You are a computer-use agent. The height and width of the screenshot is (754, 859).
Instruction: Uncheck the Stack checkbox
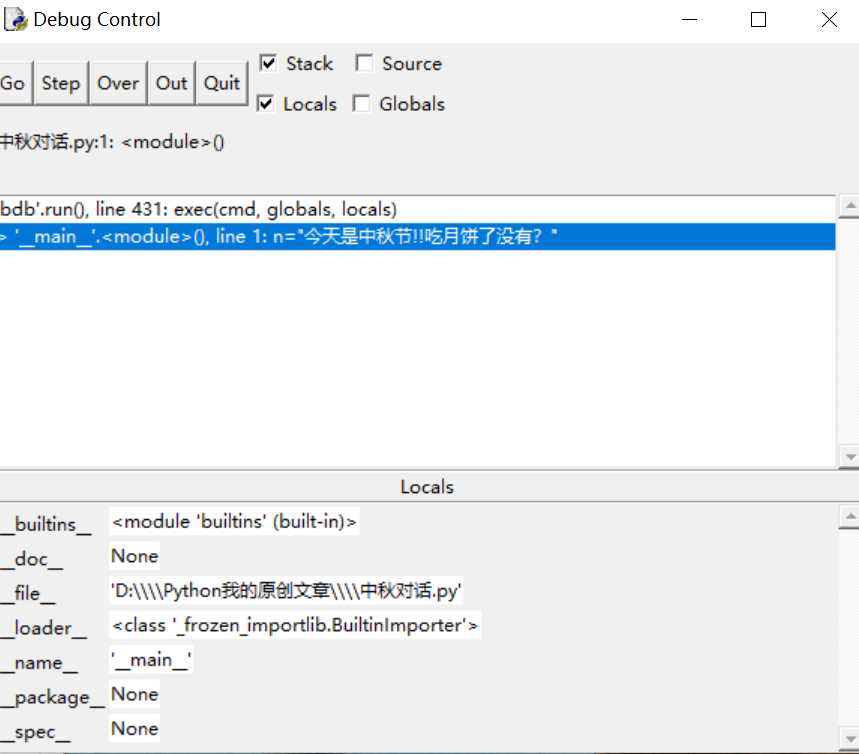click(x=268, y=63)
